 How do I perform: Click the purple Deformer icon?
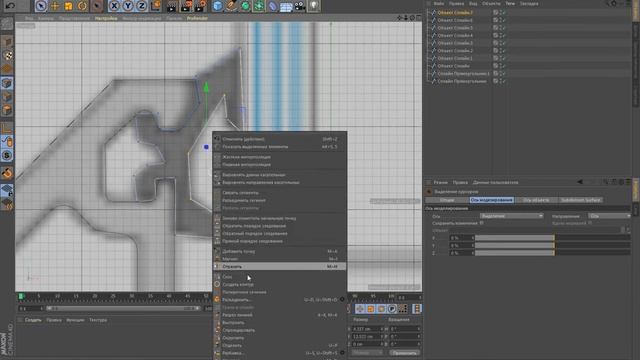point(272,6)
